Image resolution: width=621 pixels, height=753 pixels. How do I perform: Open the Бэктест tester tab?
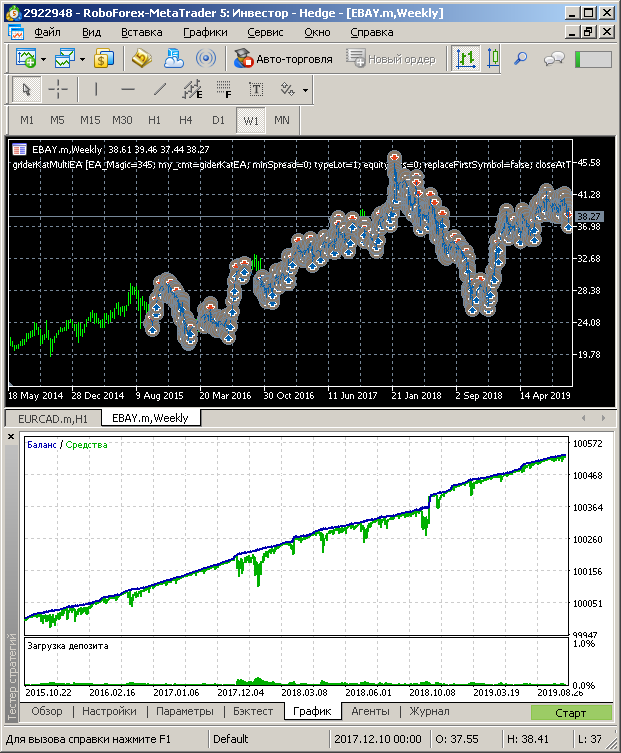click(x=253, y=711)
